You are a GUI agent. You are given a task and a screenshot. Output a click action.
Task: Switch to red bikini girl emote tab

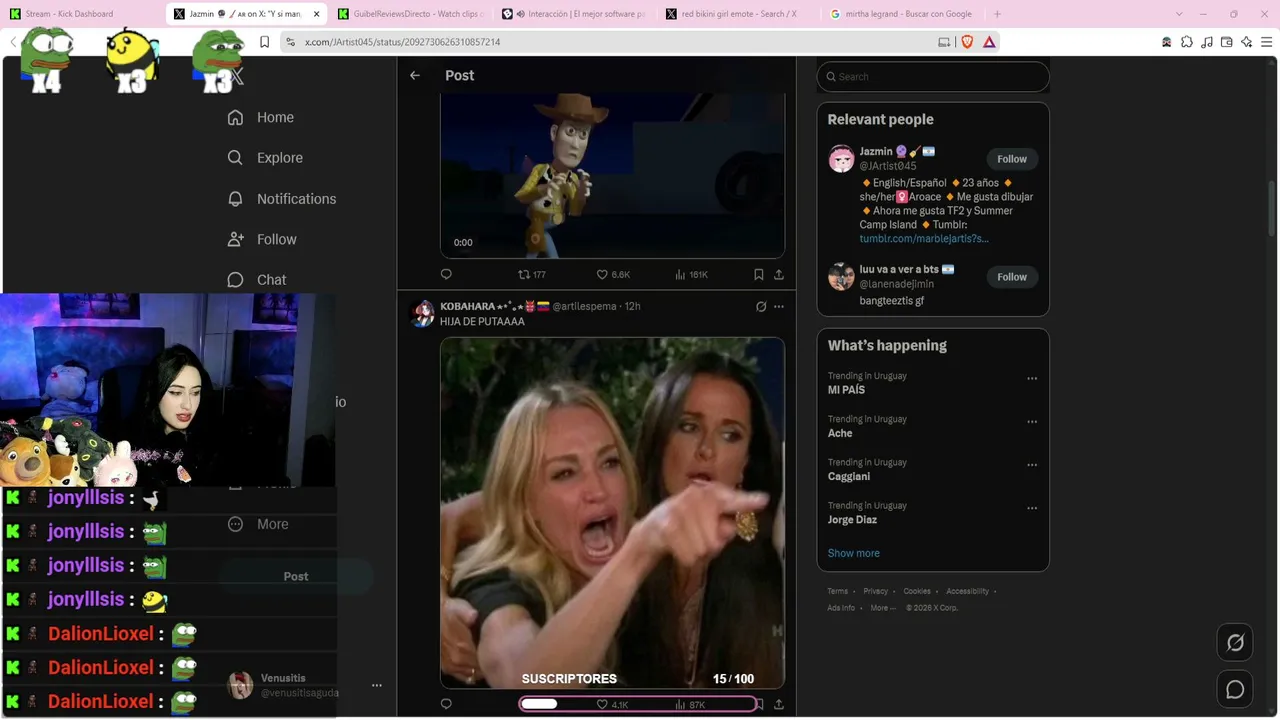739,14
